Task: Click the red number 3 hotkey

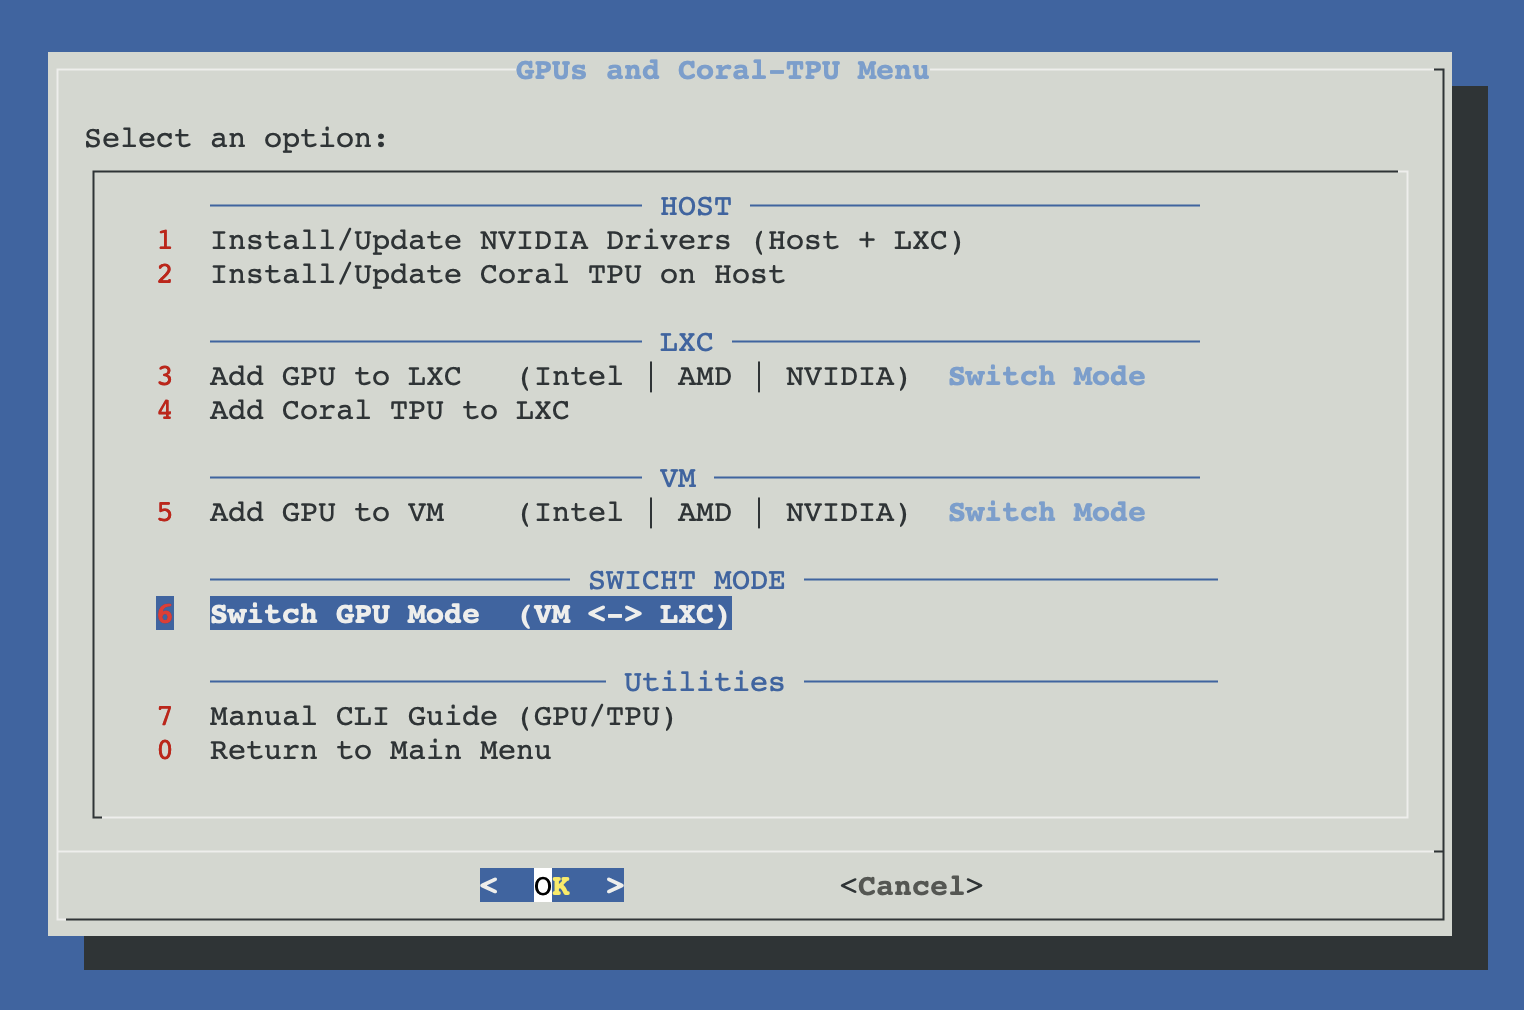Action: point(165,377)
